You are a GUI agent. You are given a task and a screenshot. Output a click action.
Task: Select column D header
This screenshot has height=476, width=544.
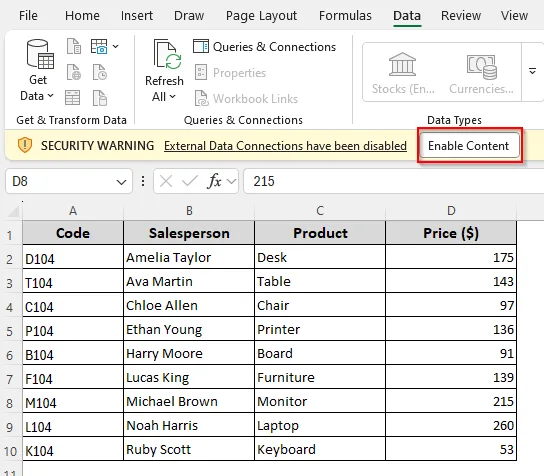tap(451, 211)
